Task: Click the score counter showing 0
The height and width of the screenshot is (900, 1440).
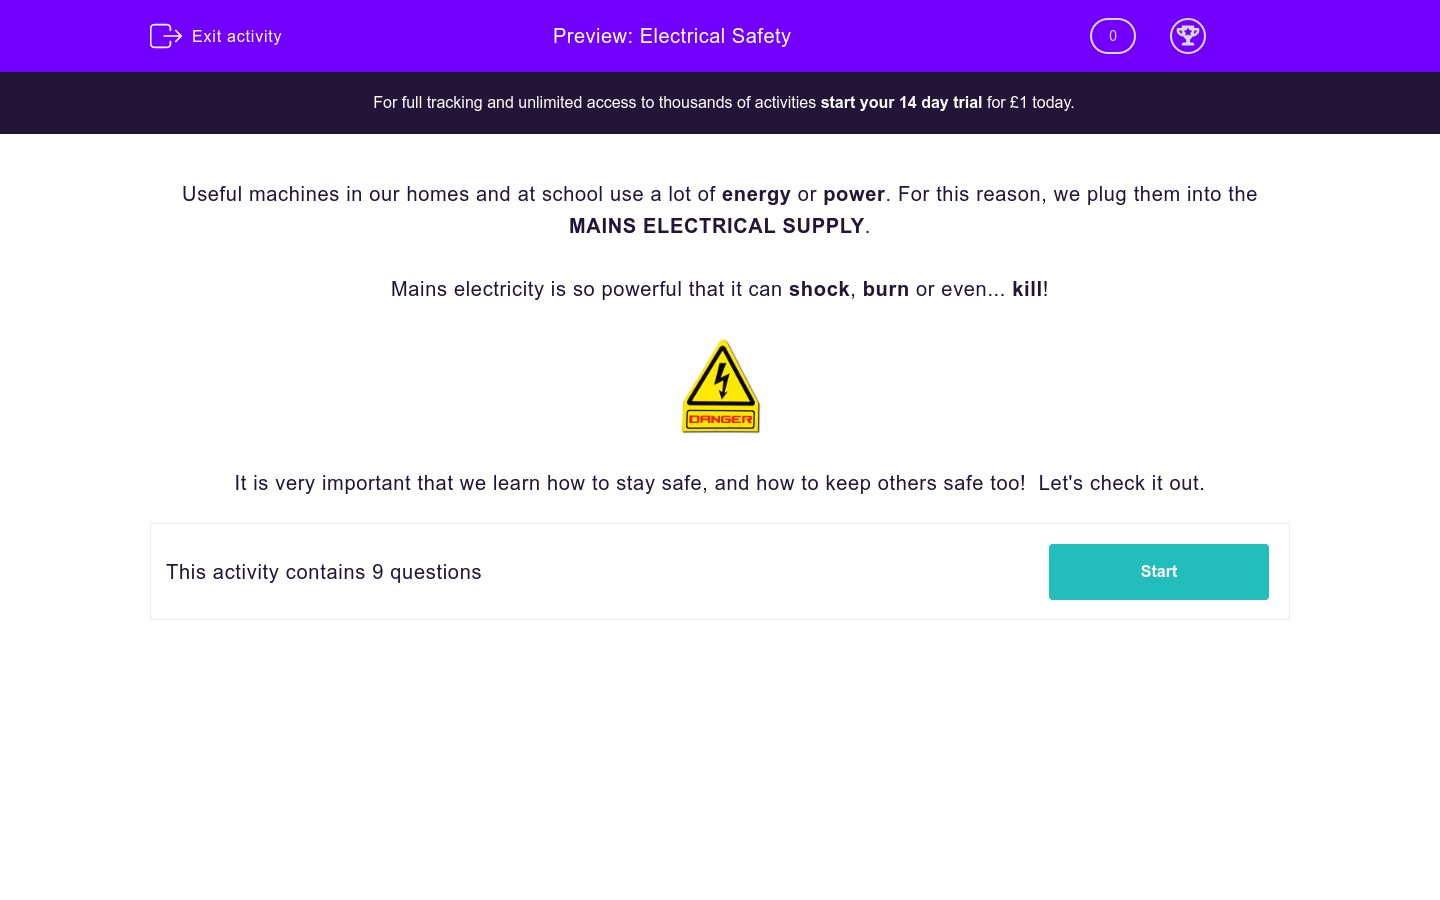Action: point(1112,36)
